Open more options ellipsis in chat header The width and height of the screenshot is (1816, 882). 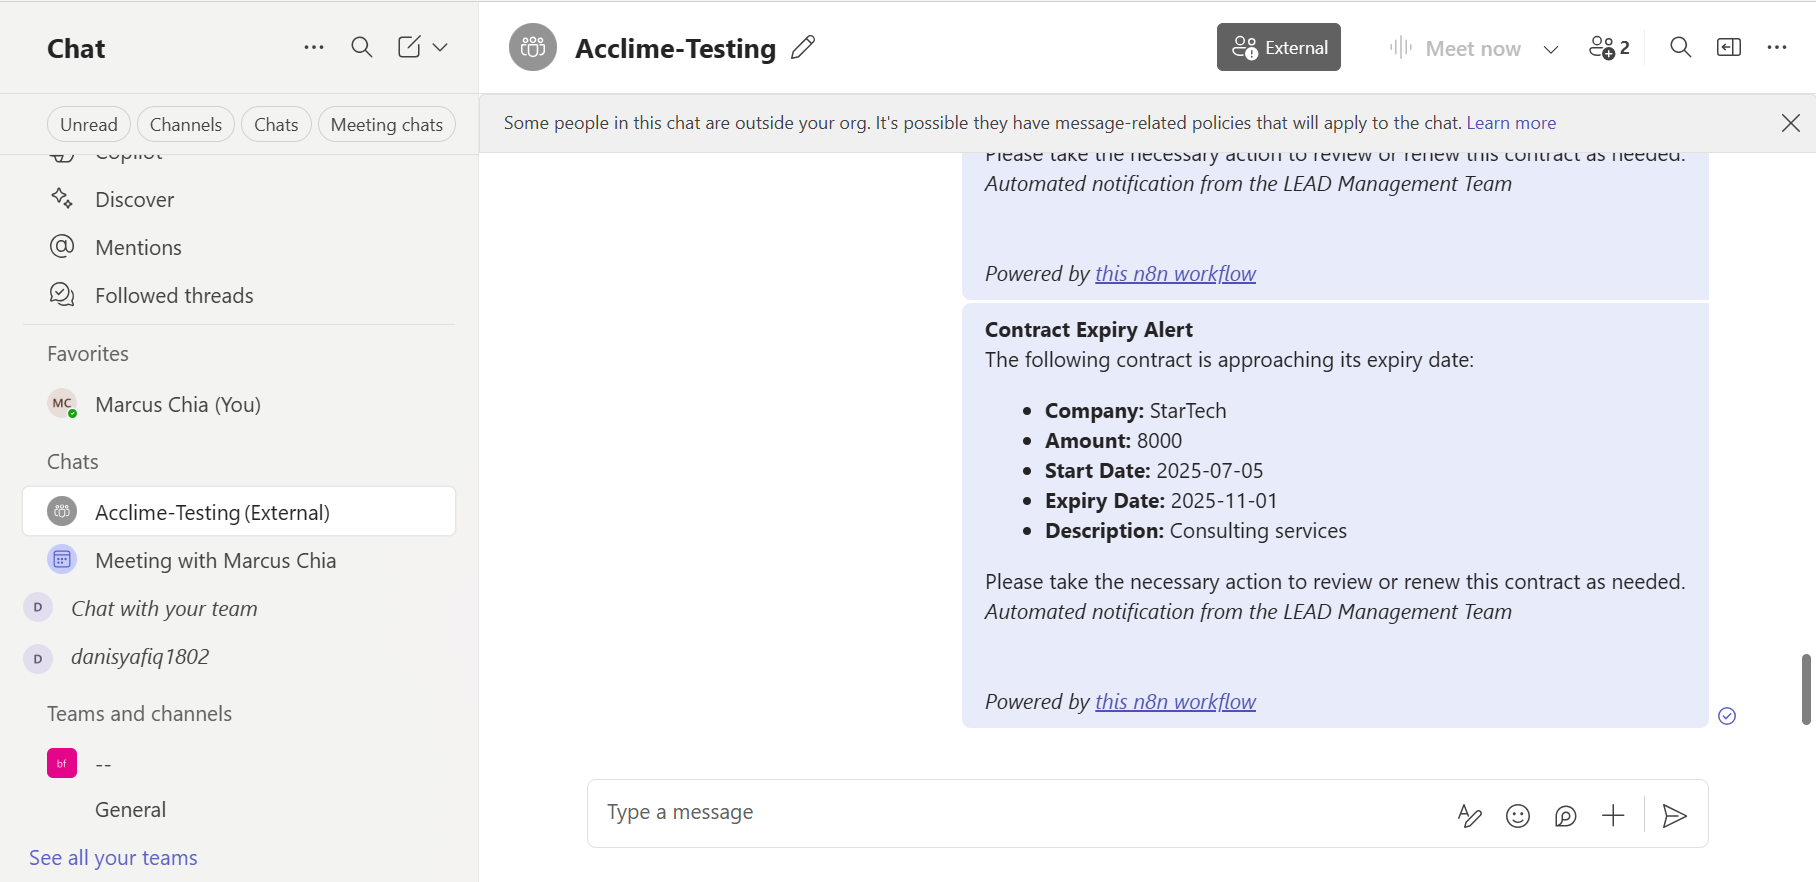1776,47
